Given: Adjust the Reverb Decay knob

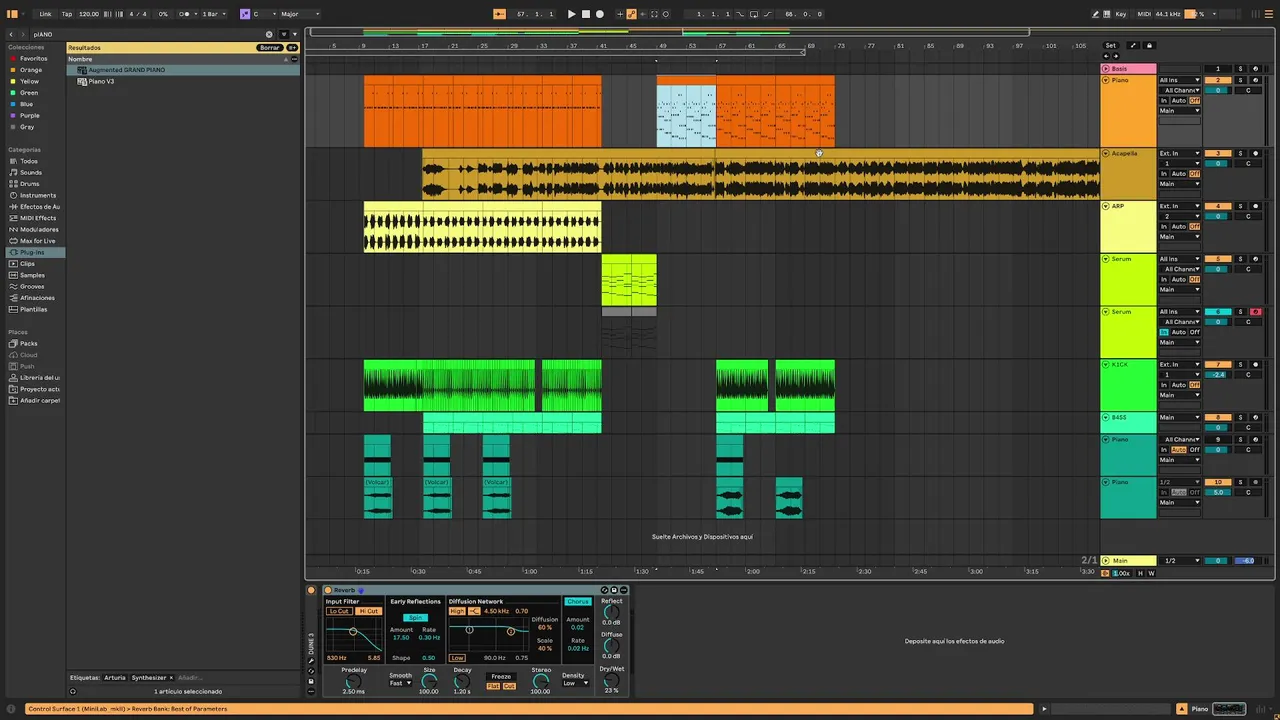Looking at the screenshot, I should 461,681.
